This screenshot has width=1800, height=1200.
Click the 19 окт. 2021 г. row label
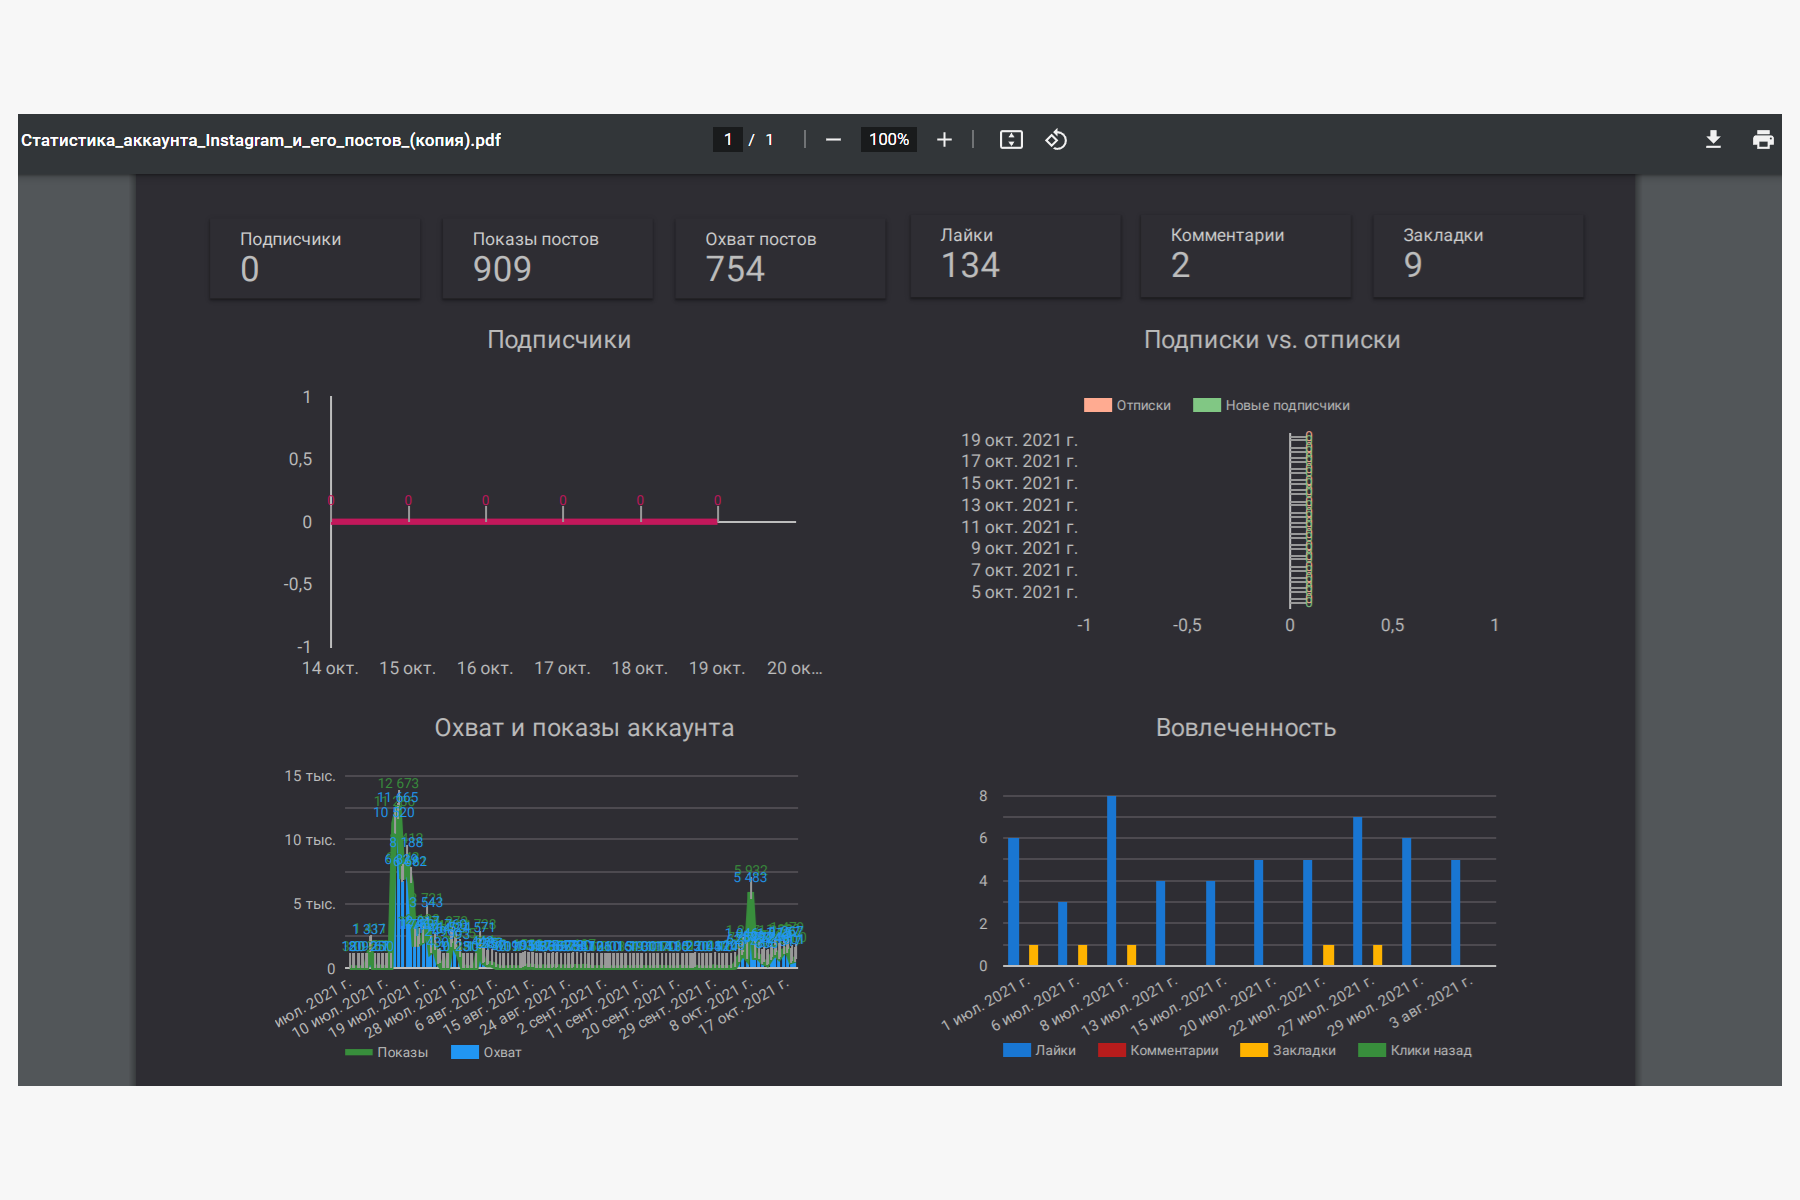tap(1019, 440)
